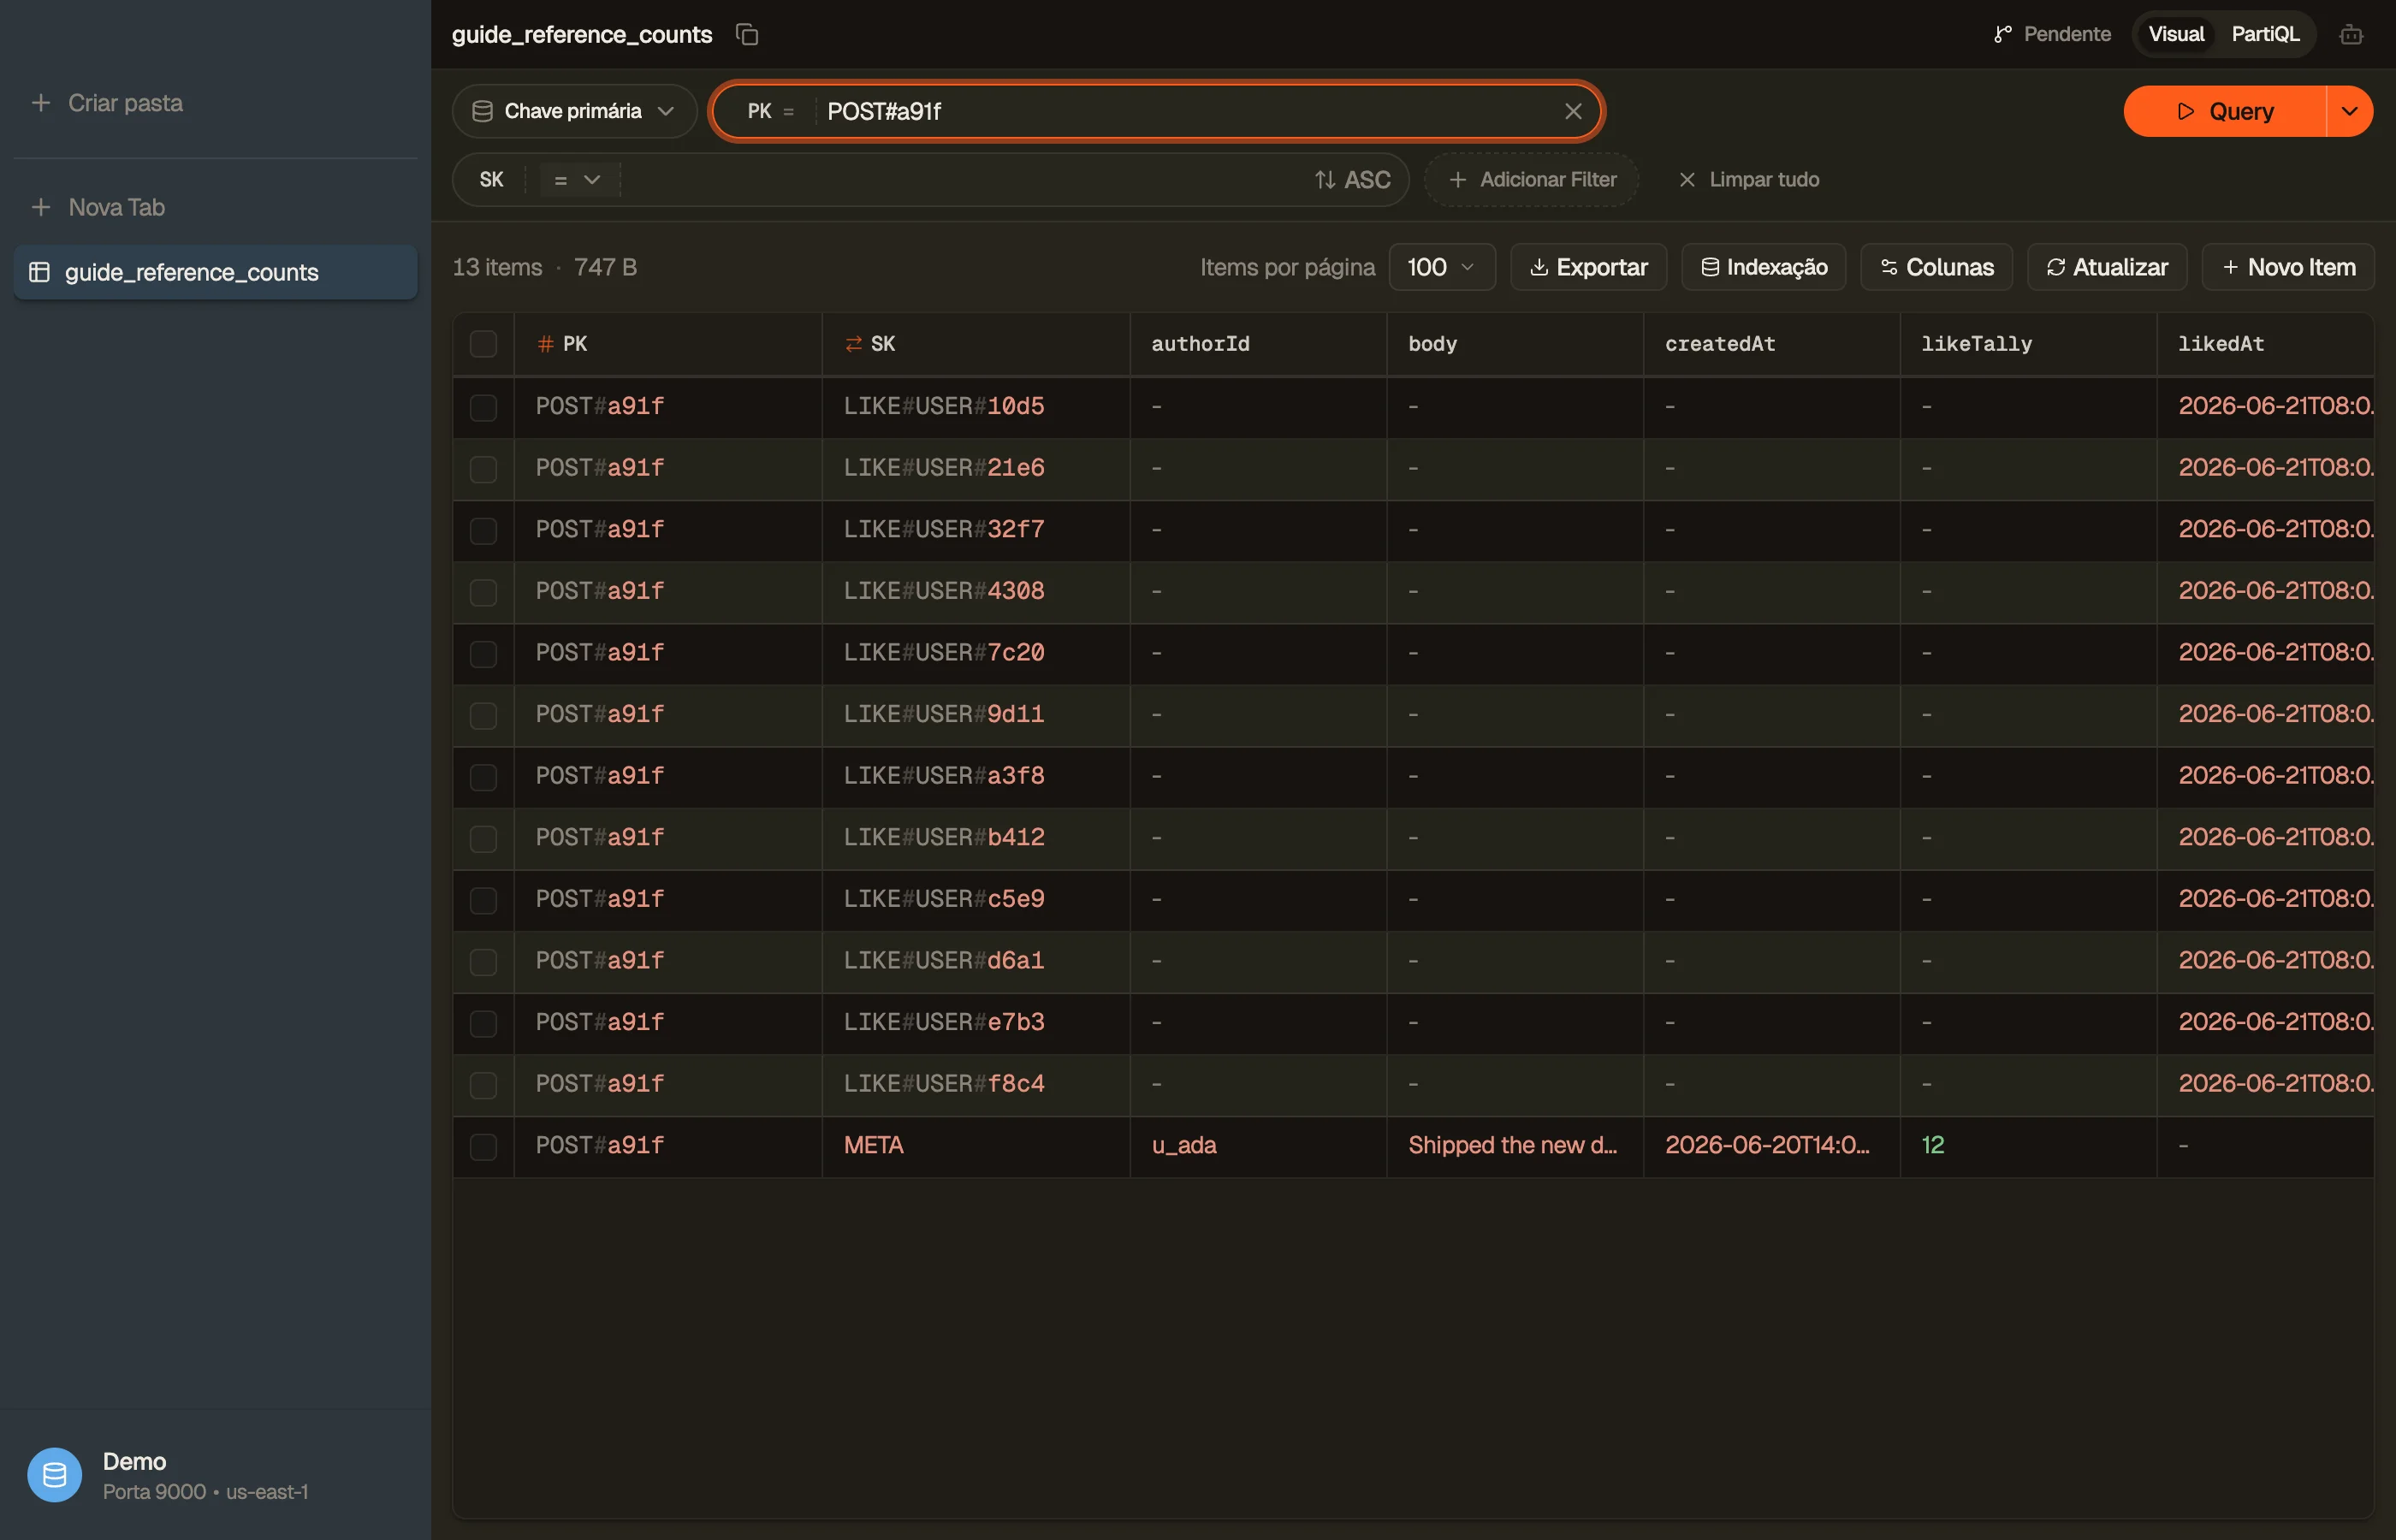Check the META row checkbox
2396x1540 pixels.
483,1146
